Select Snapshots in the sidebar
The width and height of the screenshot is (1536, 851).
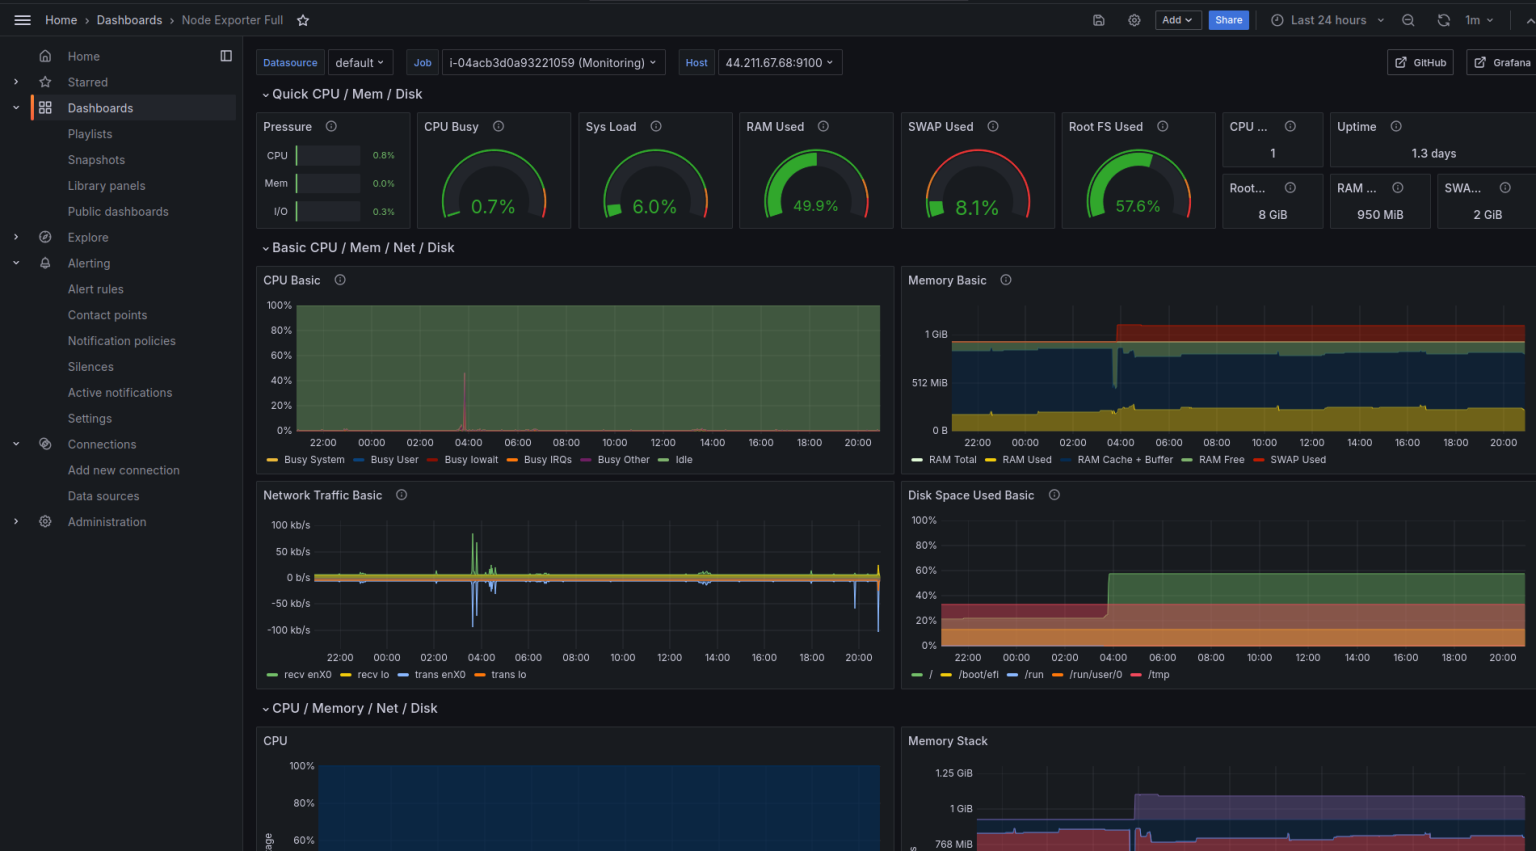point(96,159)
